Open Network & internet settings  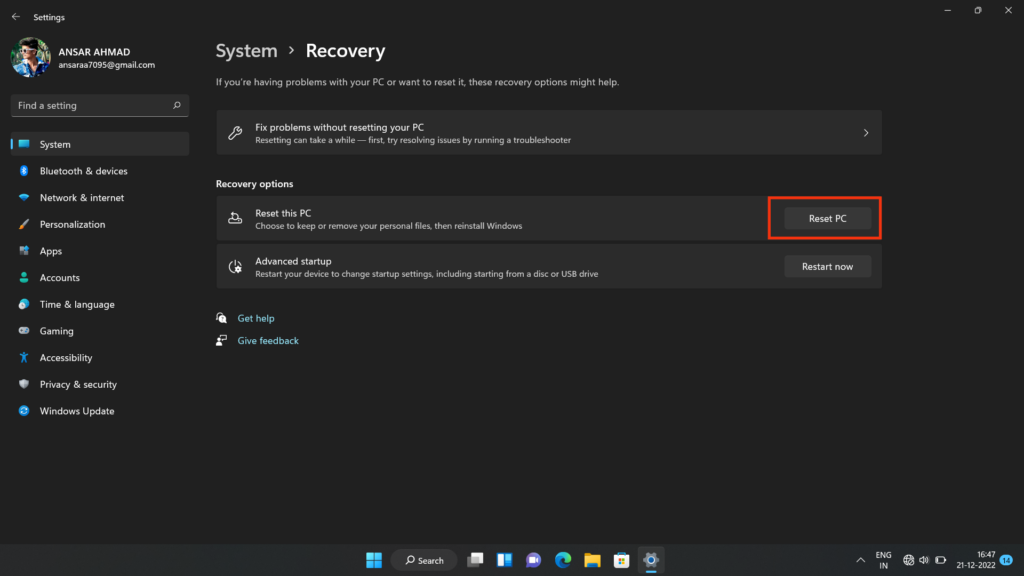click(x=100, y=198)
